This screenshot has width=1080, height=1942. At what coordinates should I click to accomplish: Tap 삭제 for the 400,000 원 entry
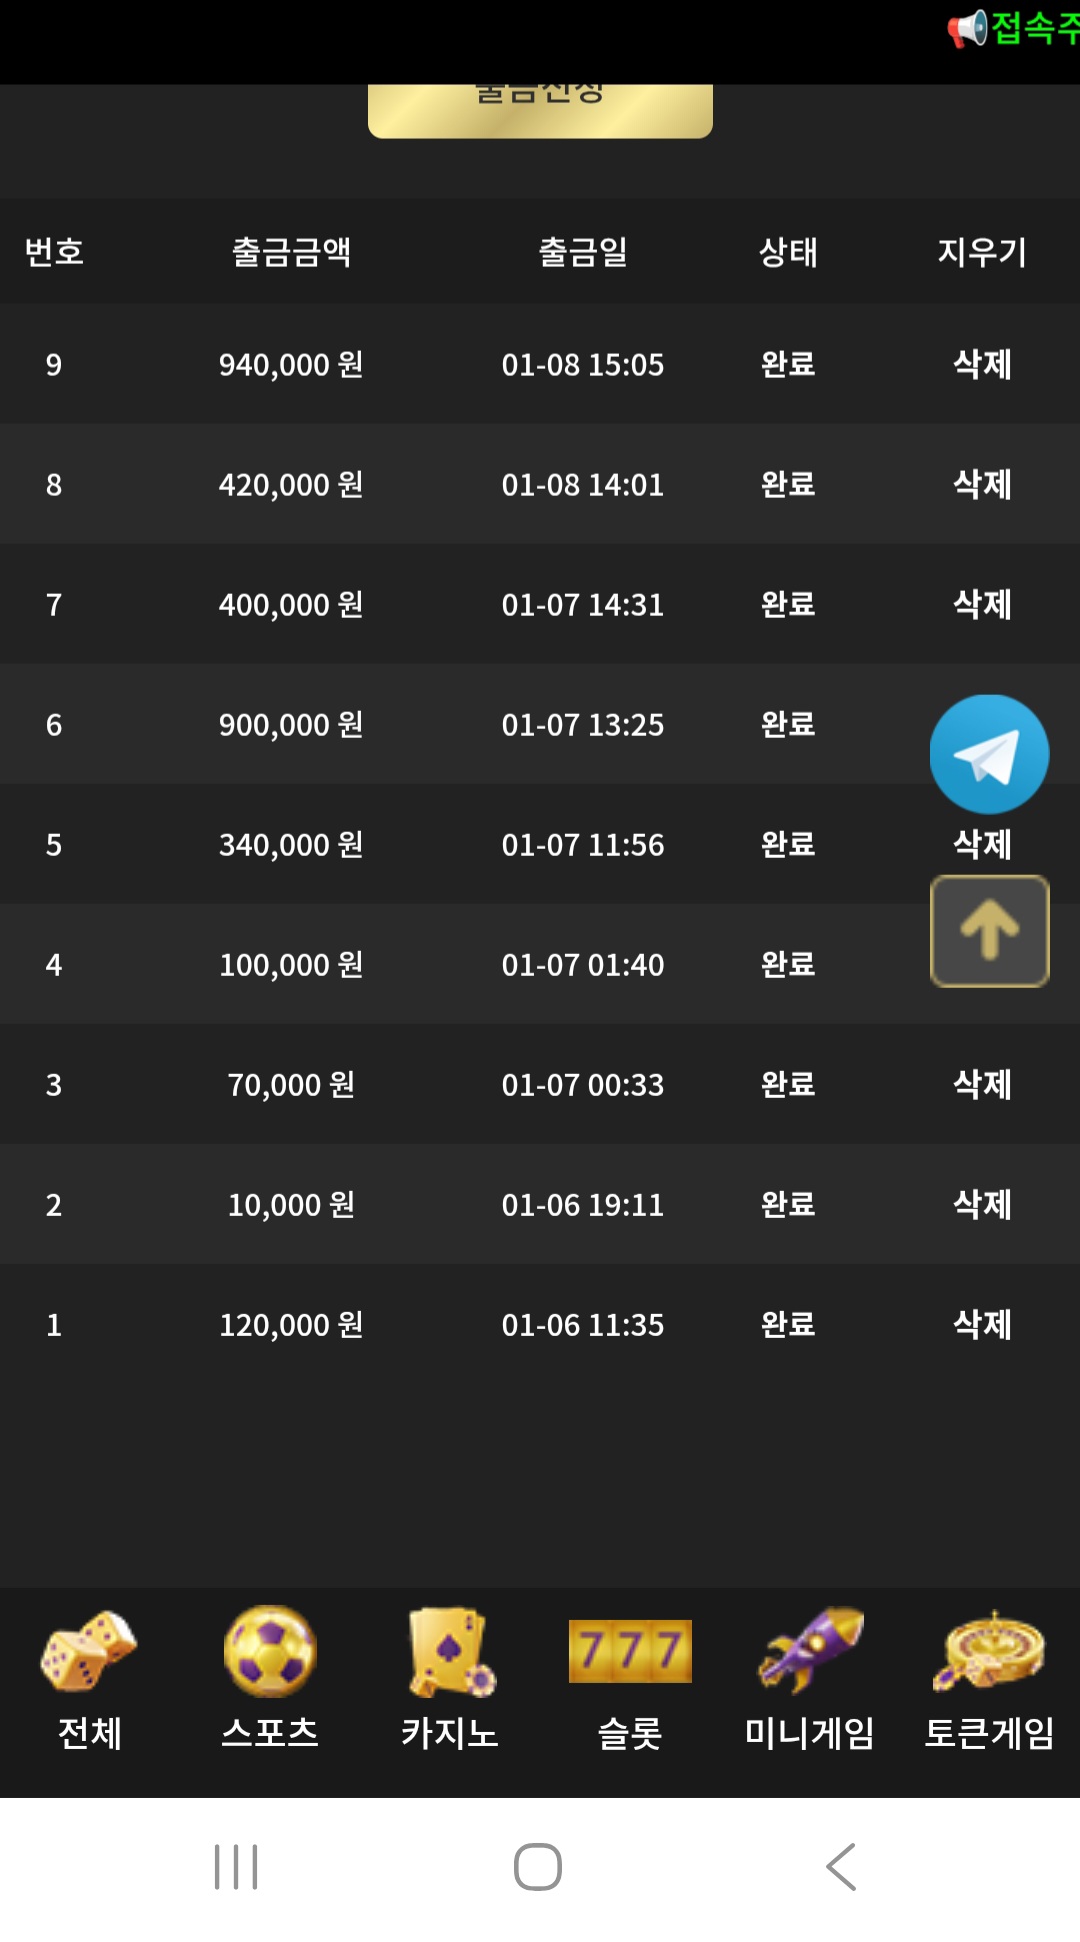982,604
